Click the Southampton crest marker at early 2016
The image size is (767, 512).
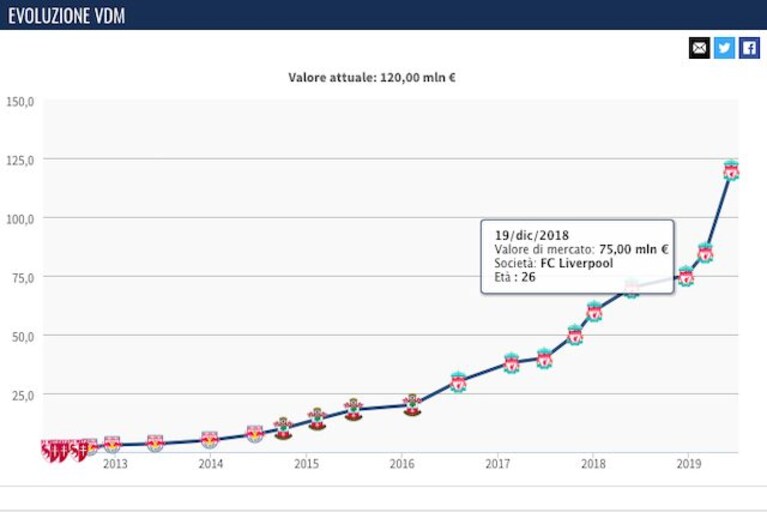[412, 405]
